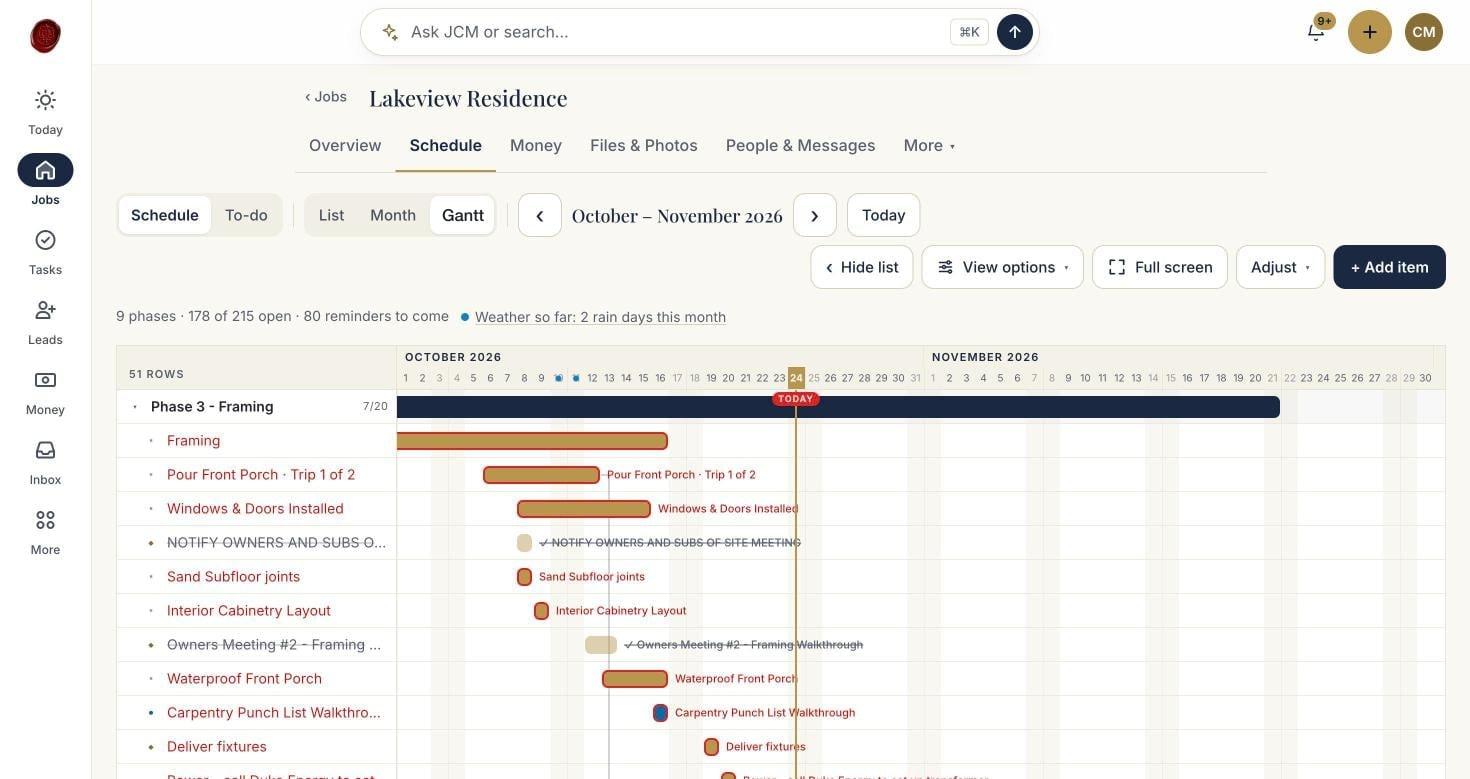Open the weather rain days link
Viewport: 1470px width, 779px height.
(x=600, y=317)
